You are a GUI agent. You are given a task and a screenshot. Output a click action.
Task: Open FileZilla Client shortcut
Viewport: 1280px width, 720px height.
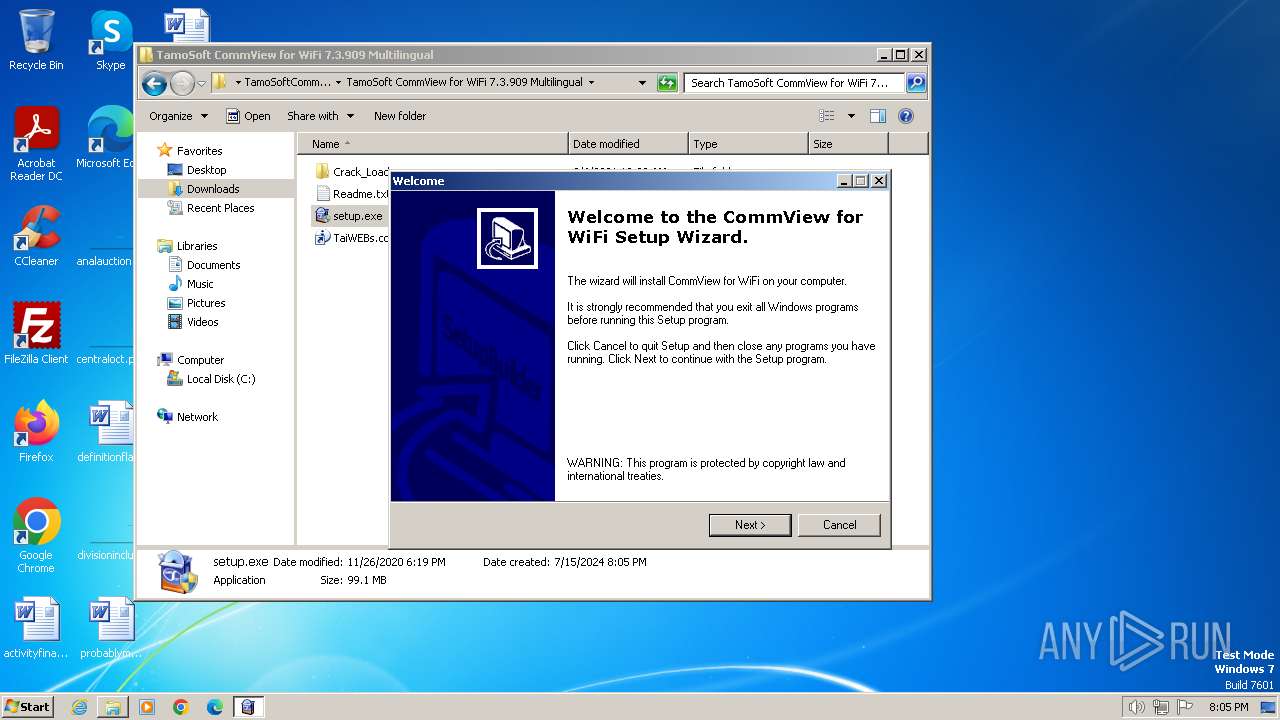tap(36, 334)
